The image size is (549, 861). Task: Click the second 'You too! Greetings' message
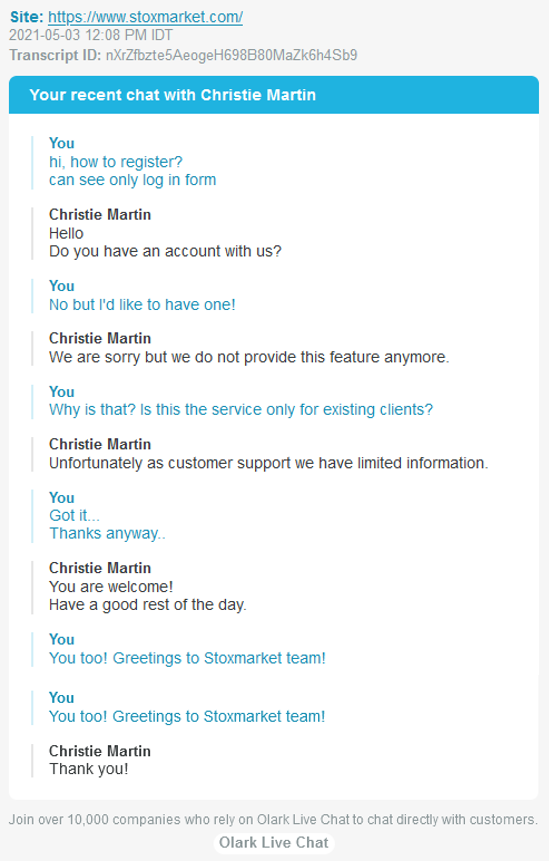tap(187, 717)
